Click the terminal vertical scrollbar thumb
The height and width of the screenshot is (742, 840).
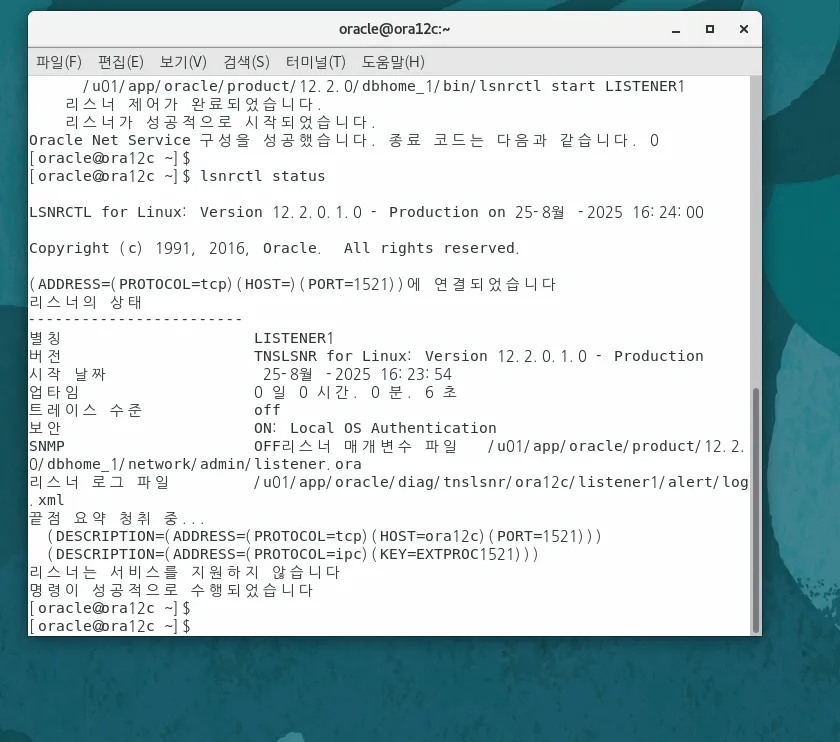coord(756,510)
